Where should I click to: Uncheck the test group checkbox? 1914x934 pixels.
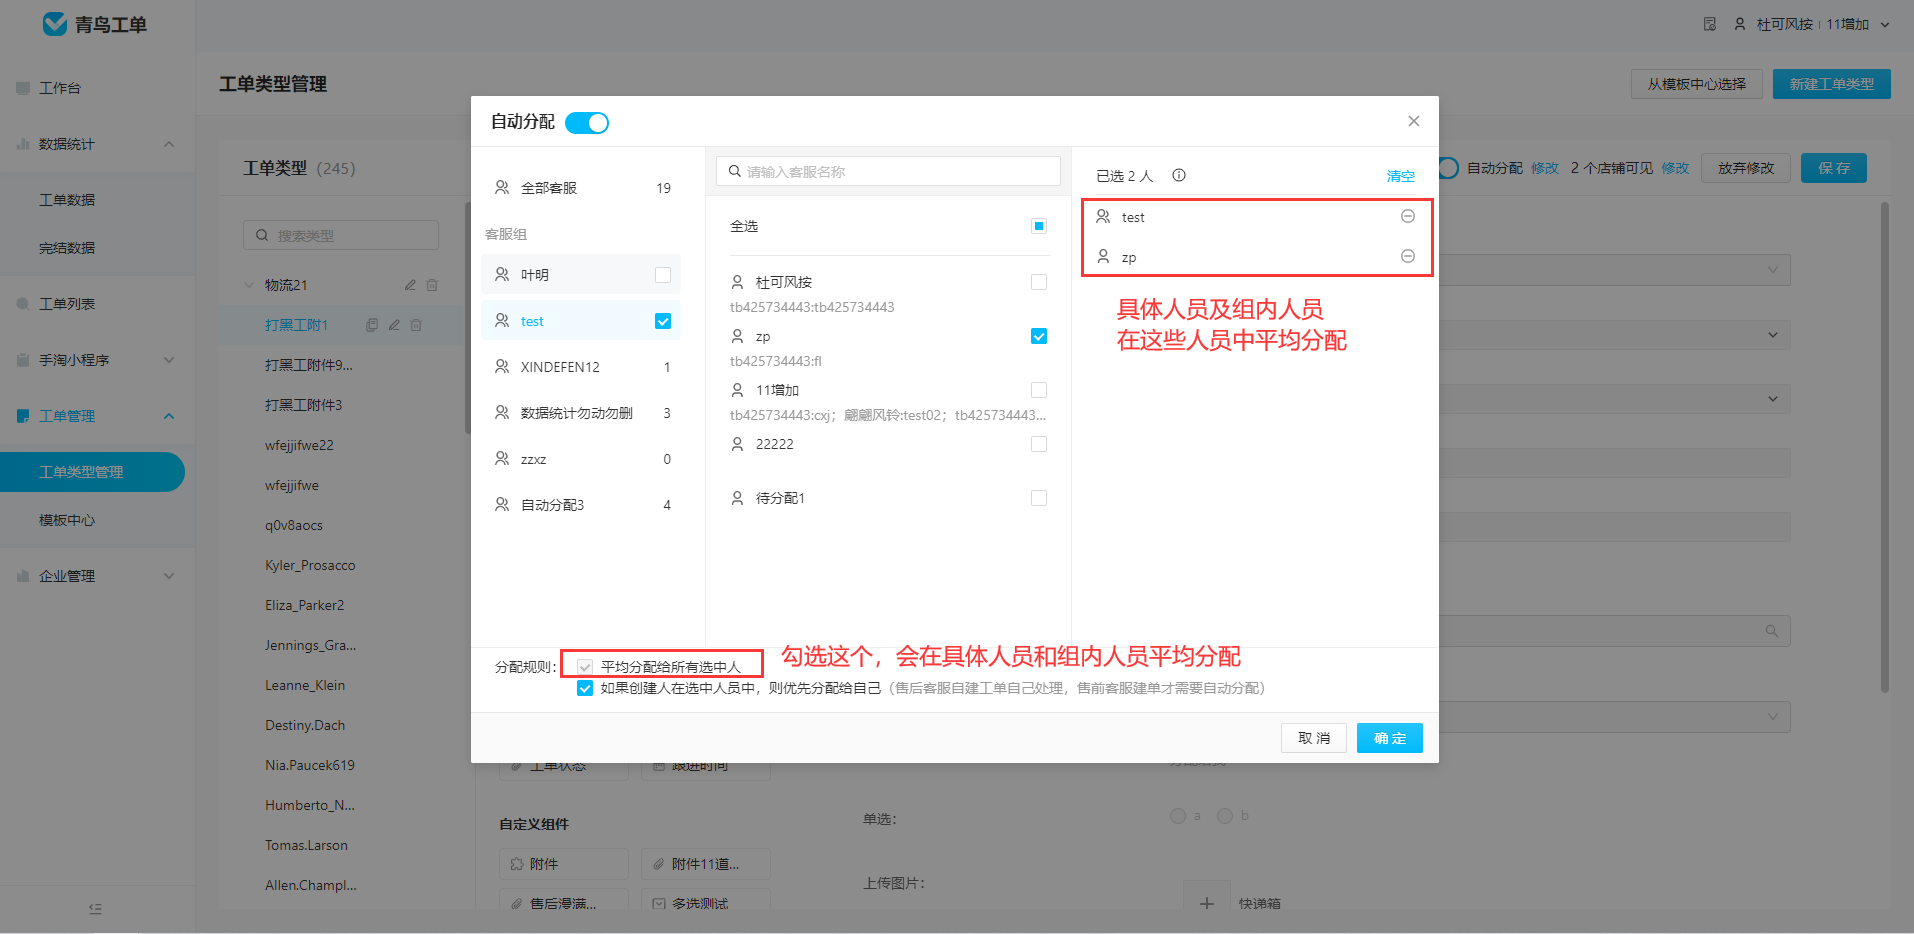(662, 321)
